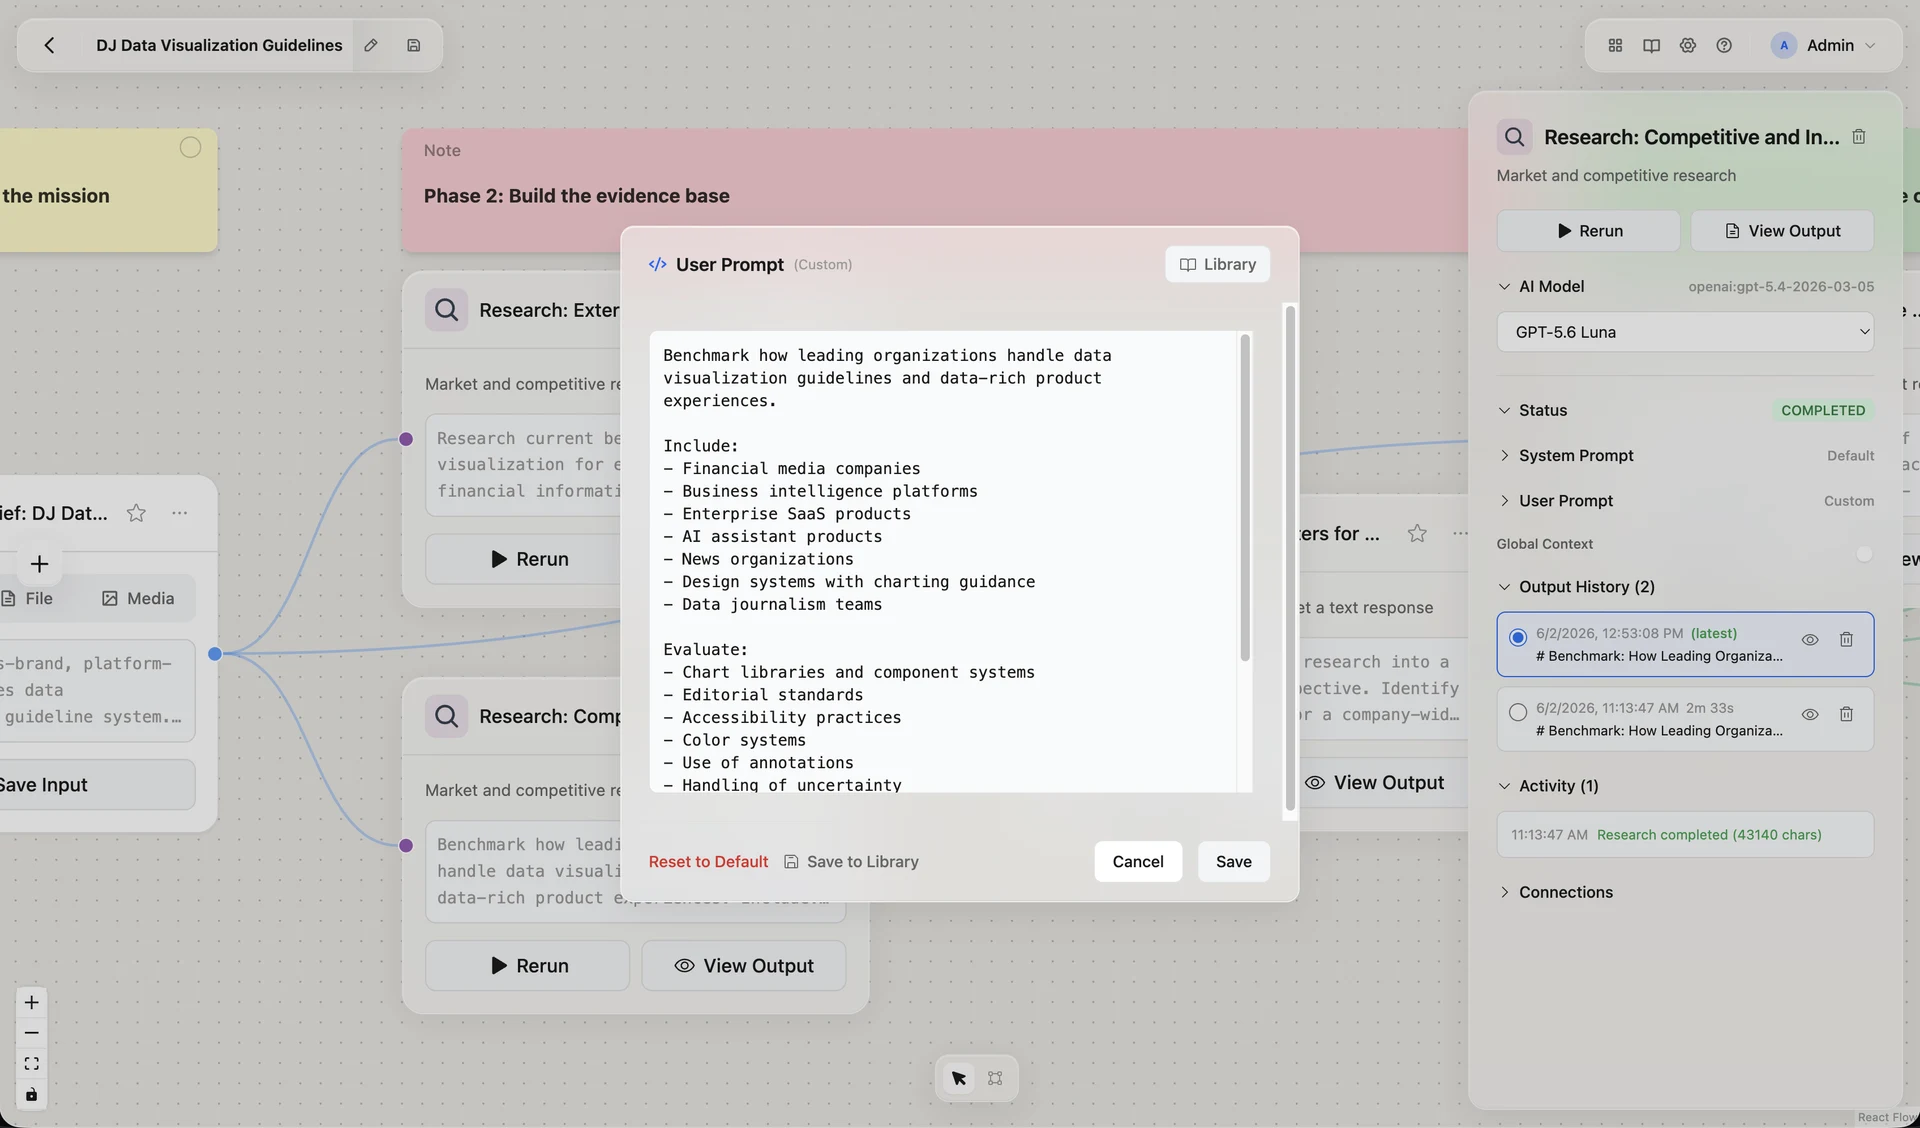Click Save in the User Prompt dialog
The width and height of the screenshot is (1920, 1128).
coord(1234,861)
